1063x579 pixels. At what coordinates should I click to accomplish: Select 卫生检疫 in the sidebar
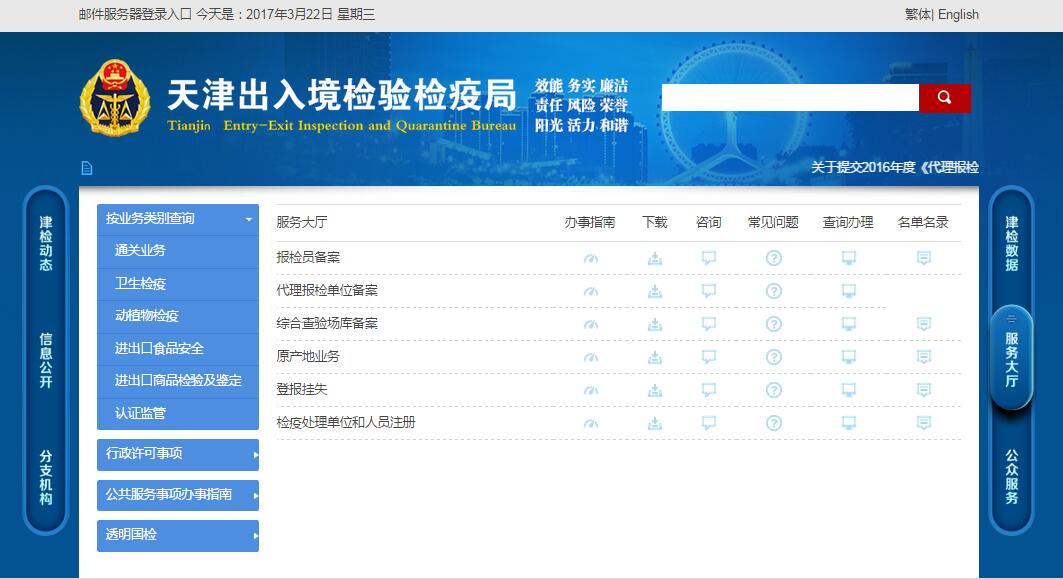tap(140, 284)
